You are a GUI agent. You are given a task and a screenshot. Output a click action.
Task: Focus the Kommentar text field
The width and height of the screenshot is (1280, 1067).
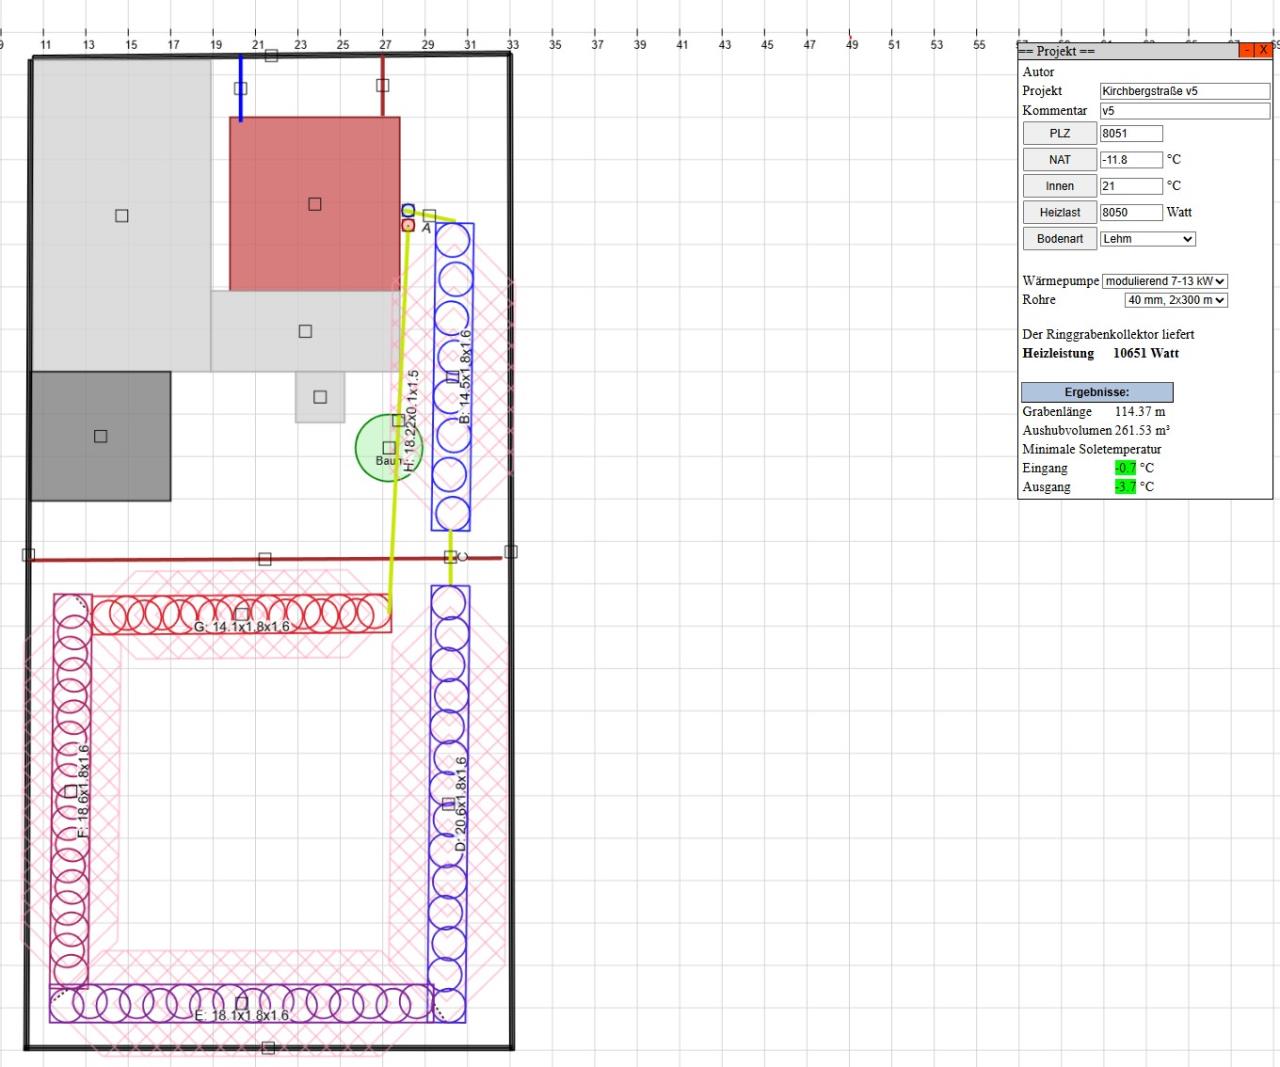(1184, 111)
